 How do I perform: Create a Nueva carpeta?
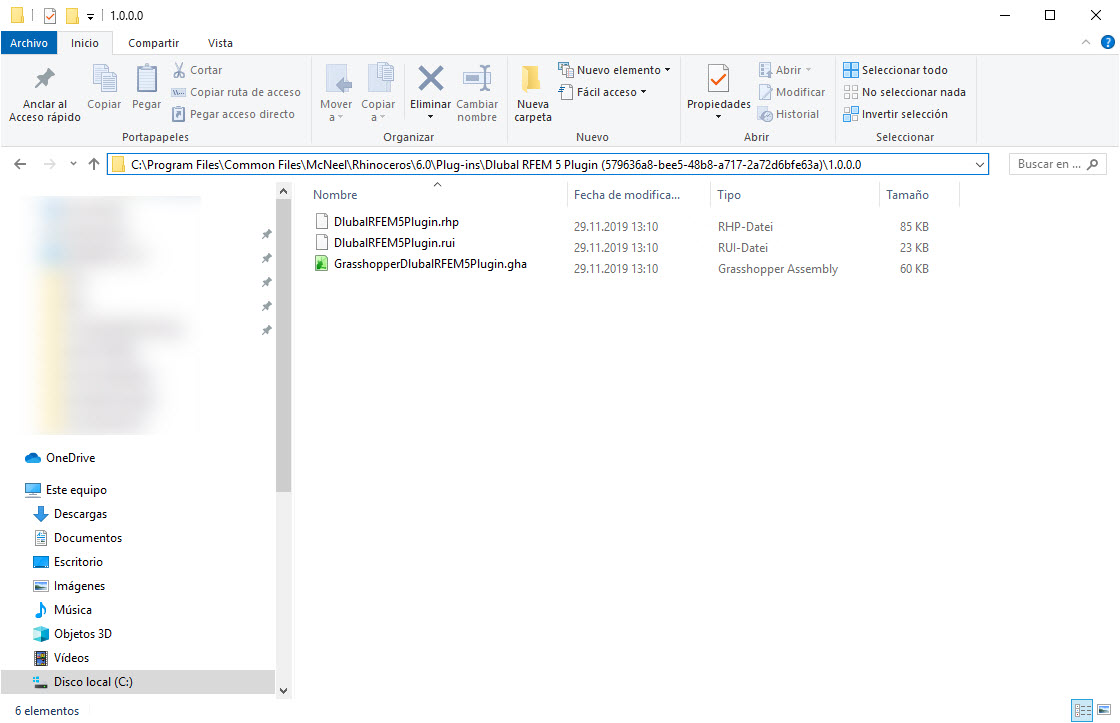click(x=533, y=94)
